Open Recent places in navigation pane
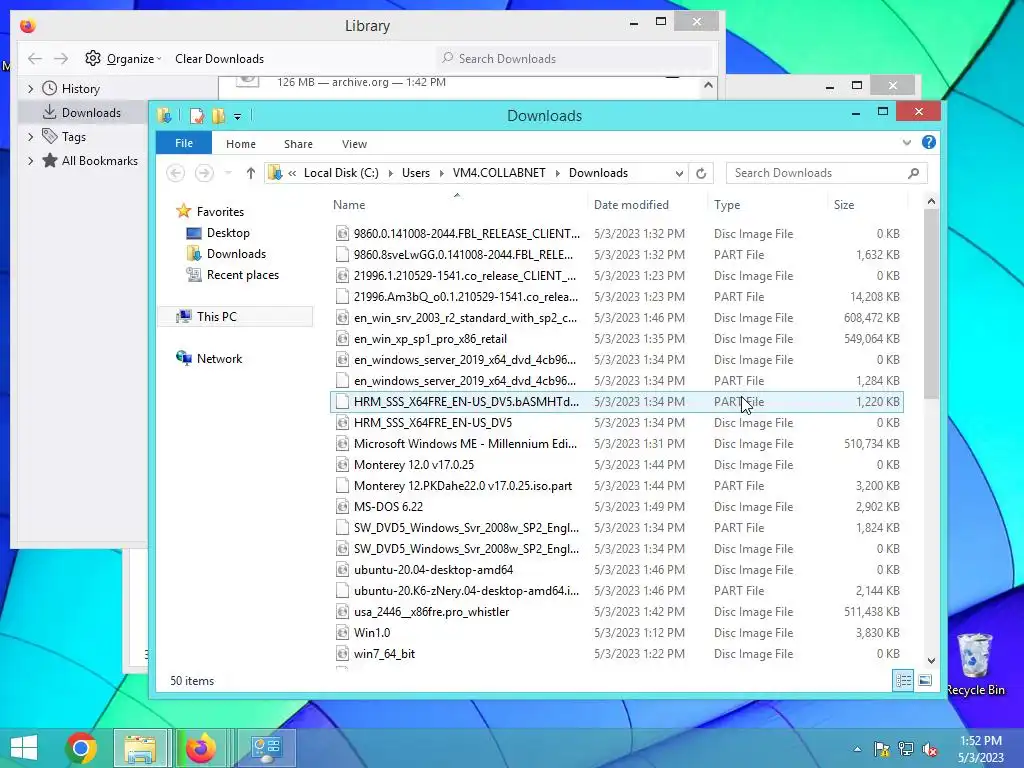 242,275
